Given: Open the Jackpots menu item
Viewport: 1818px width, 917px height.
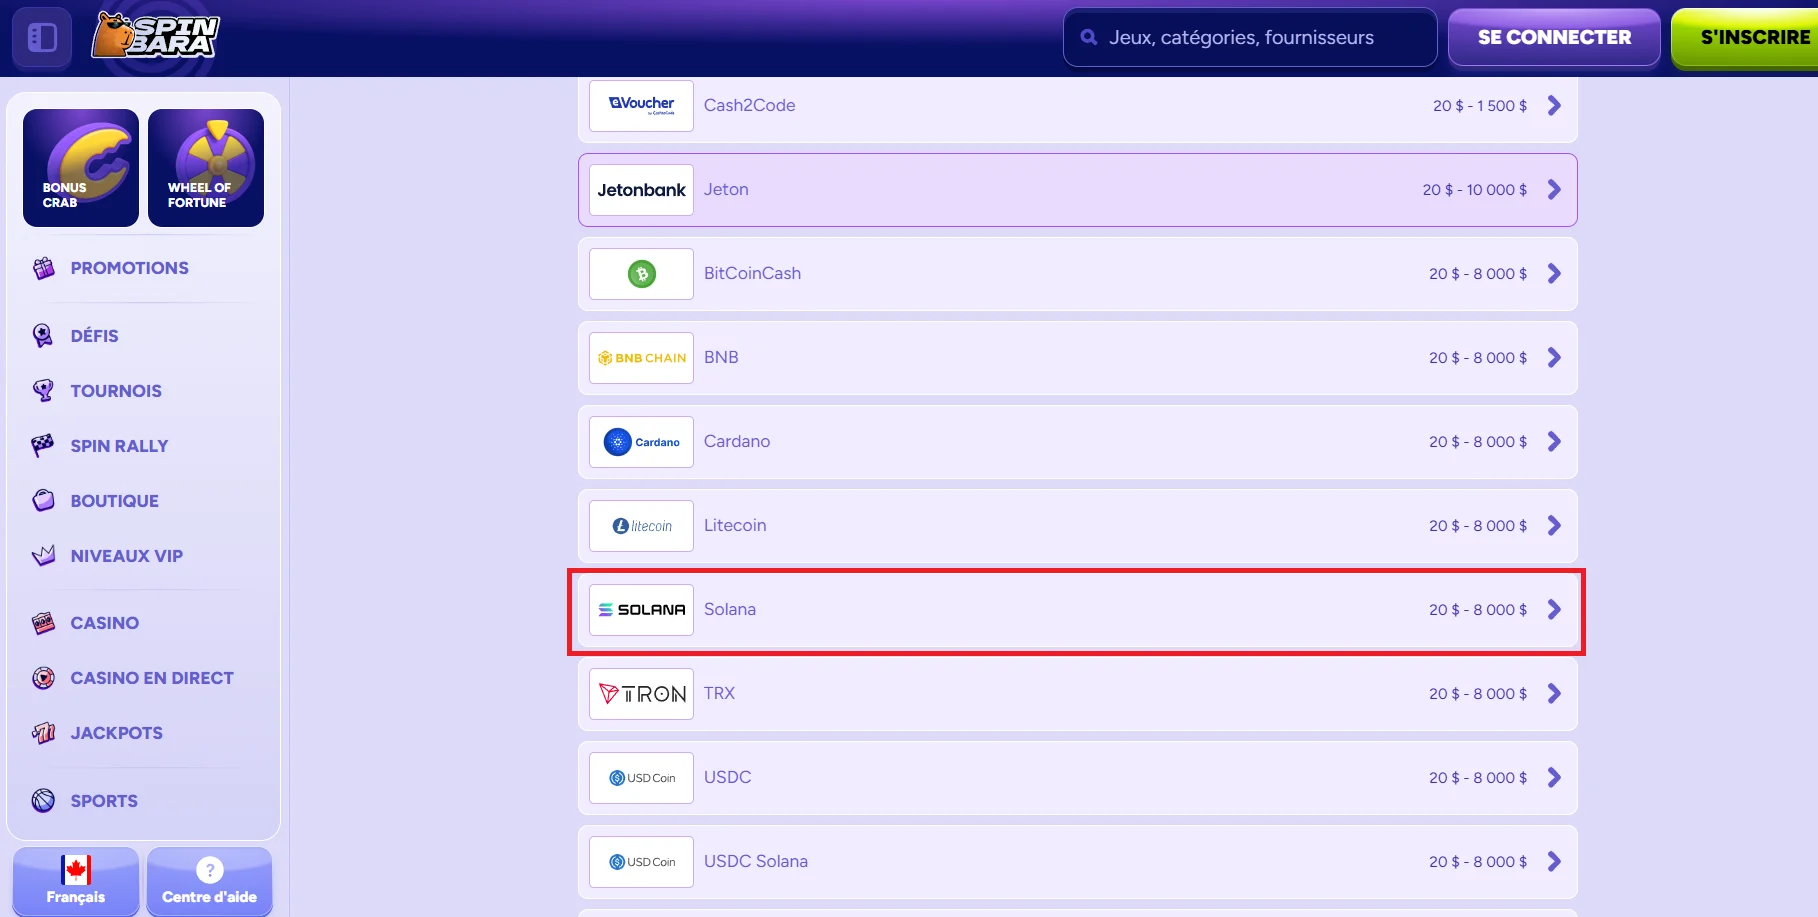Looking at the screenshot, I should tap(116, 733).
